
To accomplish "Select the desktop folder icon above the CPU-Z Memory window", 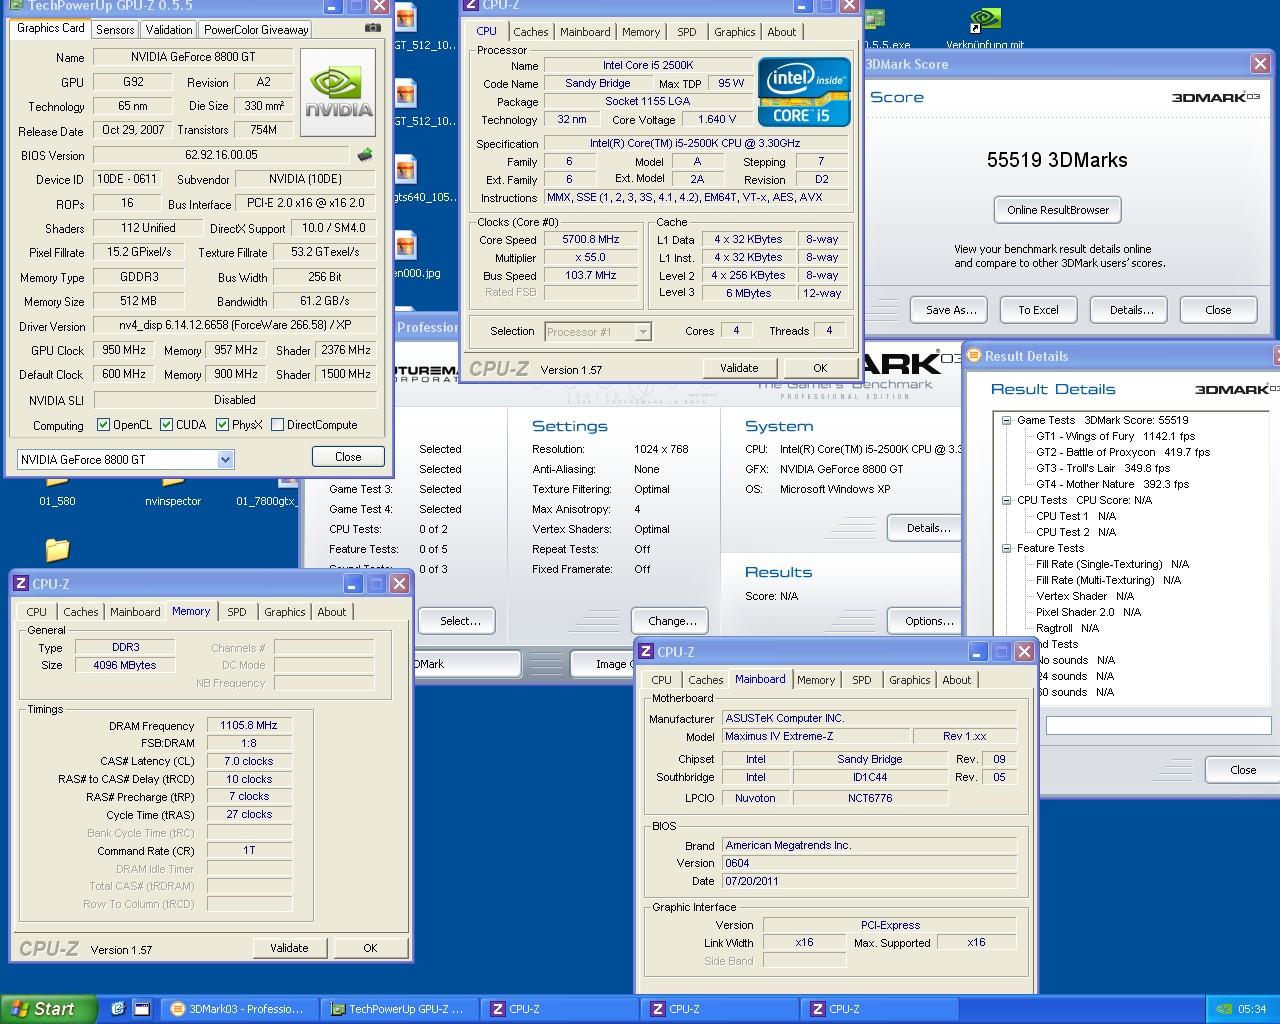I will coord(57,549).
